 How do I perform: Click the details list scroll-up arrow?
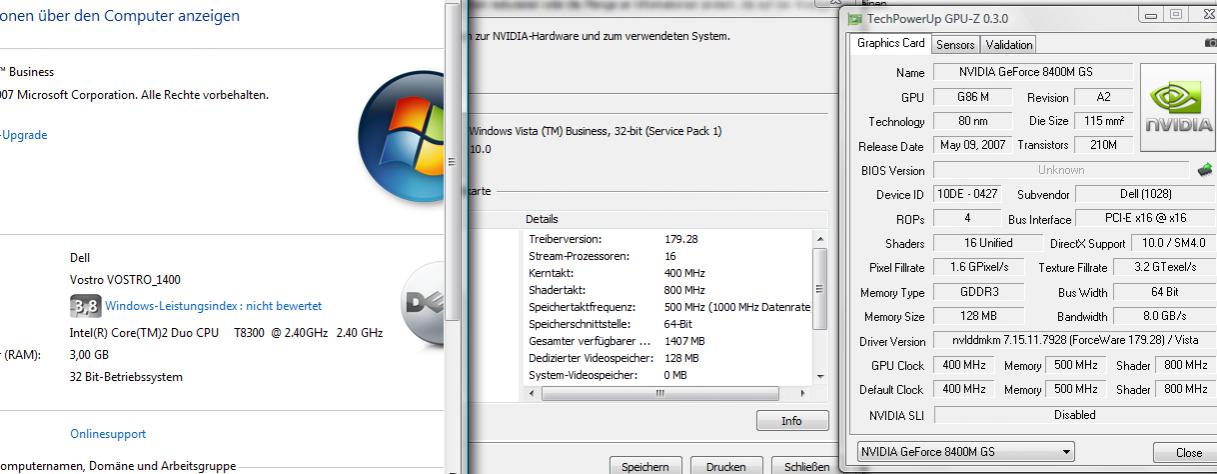(820, 238)
